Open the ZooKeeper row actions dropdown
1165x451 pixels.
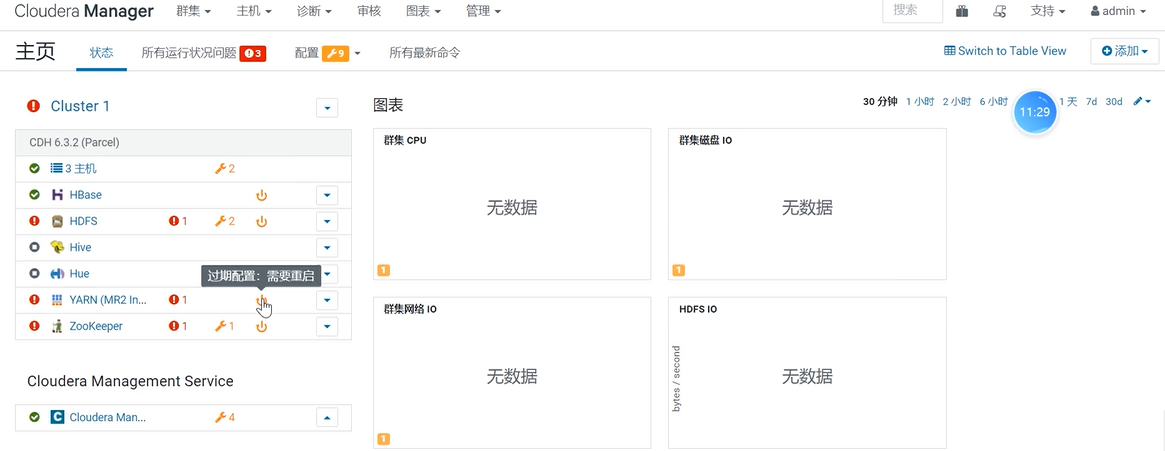coord(327,326)
